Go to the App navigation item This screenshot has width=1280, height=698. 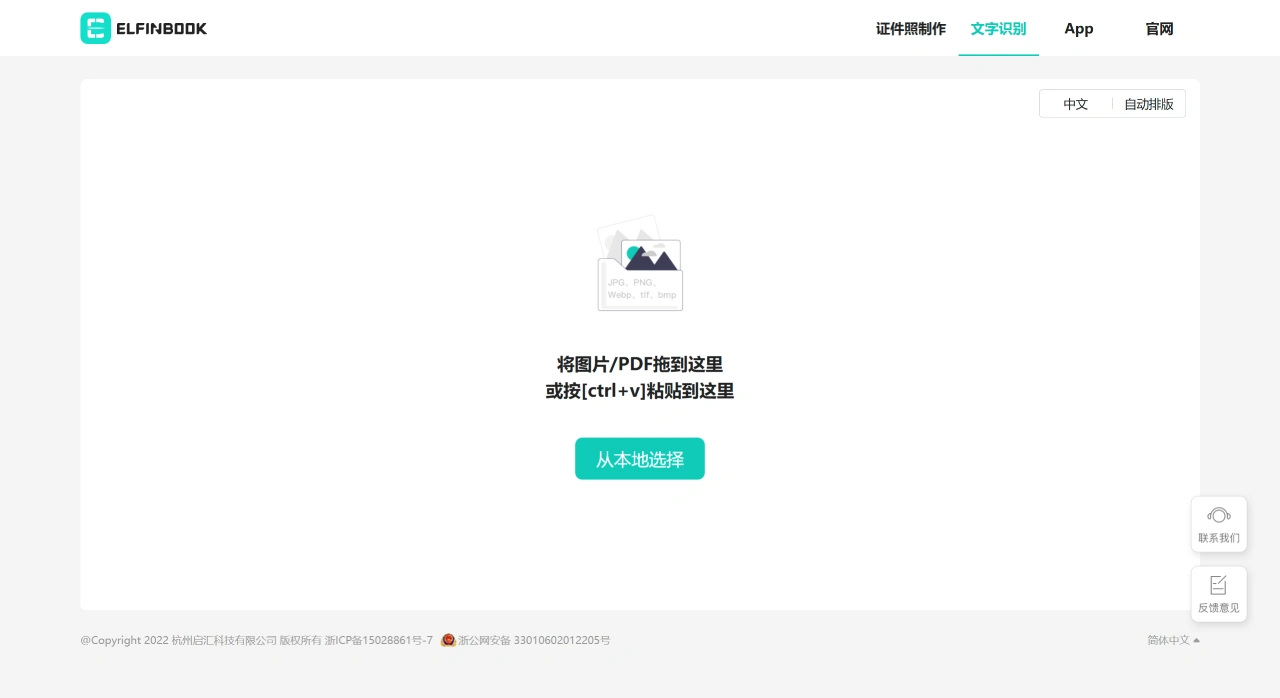1078,29
